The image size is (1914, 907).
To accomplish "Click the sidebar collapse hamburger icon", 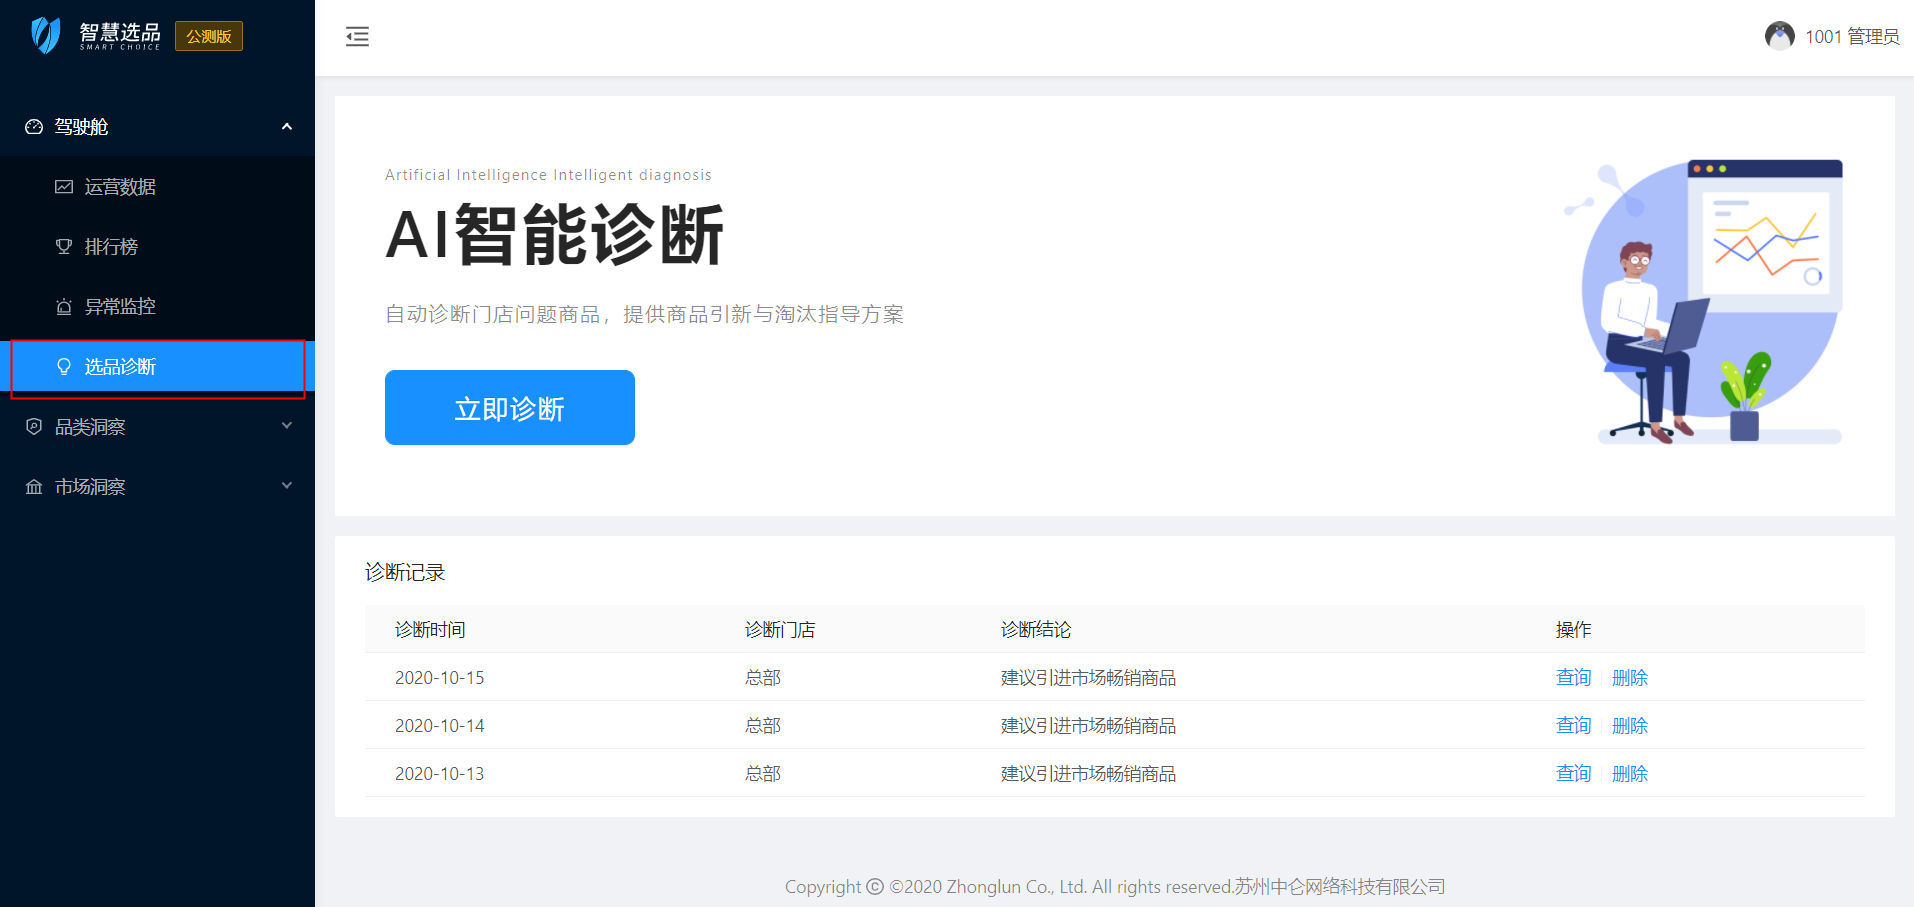I will 357,37.
